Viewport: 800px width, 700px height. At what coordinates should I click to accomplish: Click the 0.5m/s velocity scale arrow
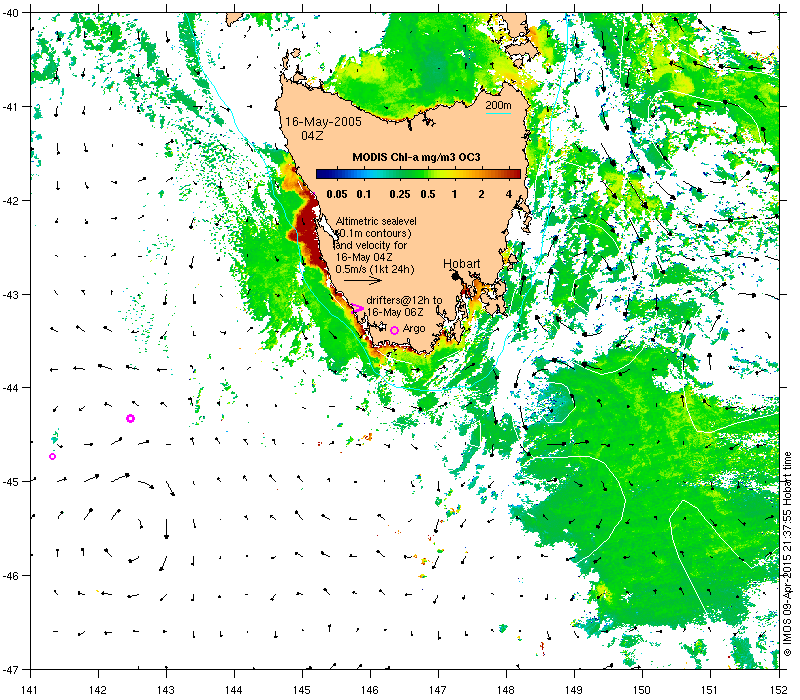pyautogui.click(x=363, y=280)
